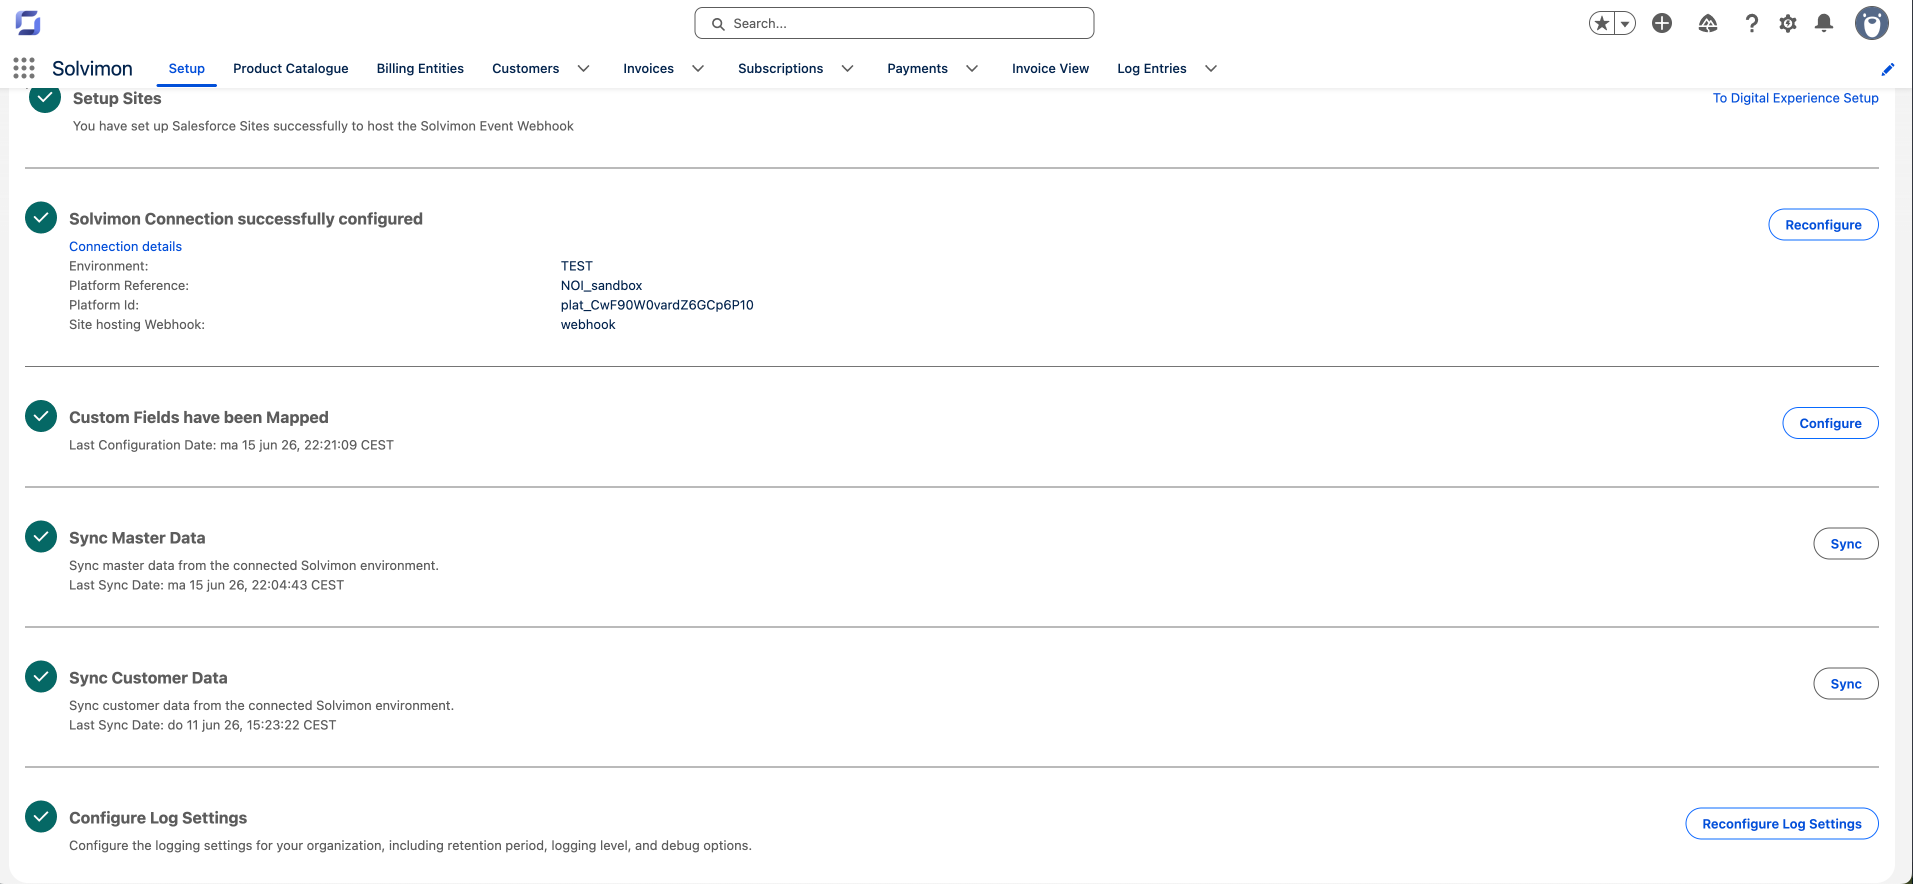
Task: Click the Sync Customer Data green checkmark
Action: pyautogui.click(x=41, y=677)
